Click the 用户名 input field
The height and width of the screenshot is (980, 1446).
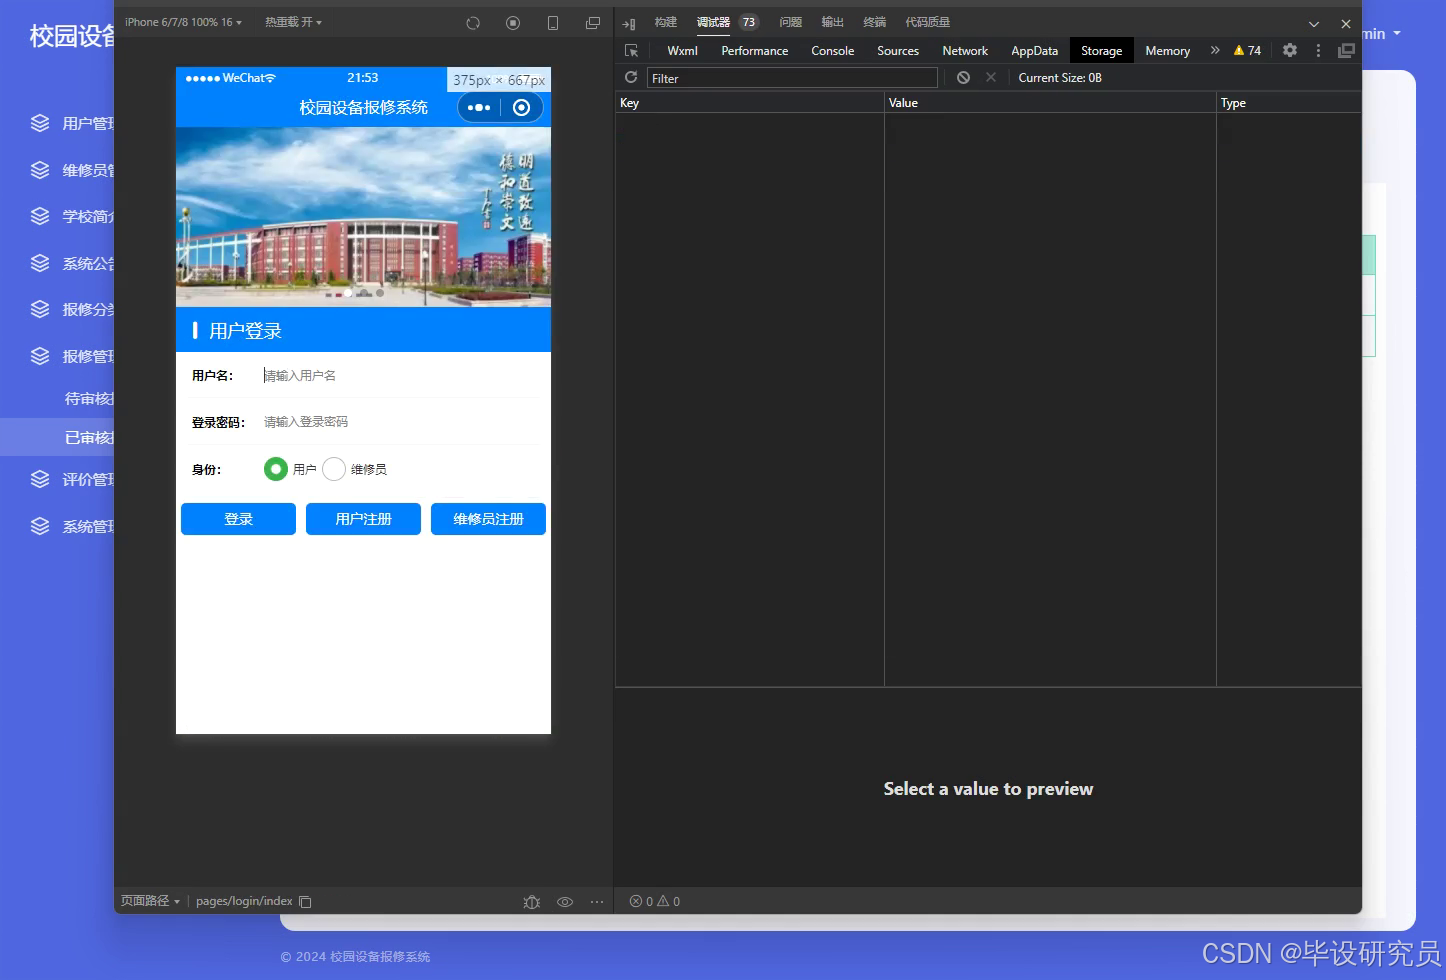400,375
